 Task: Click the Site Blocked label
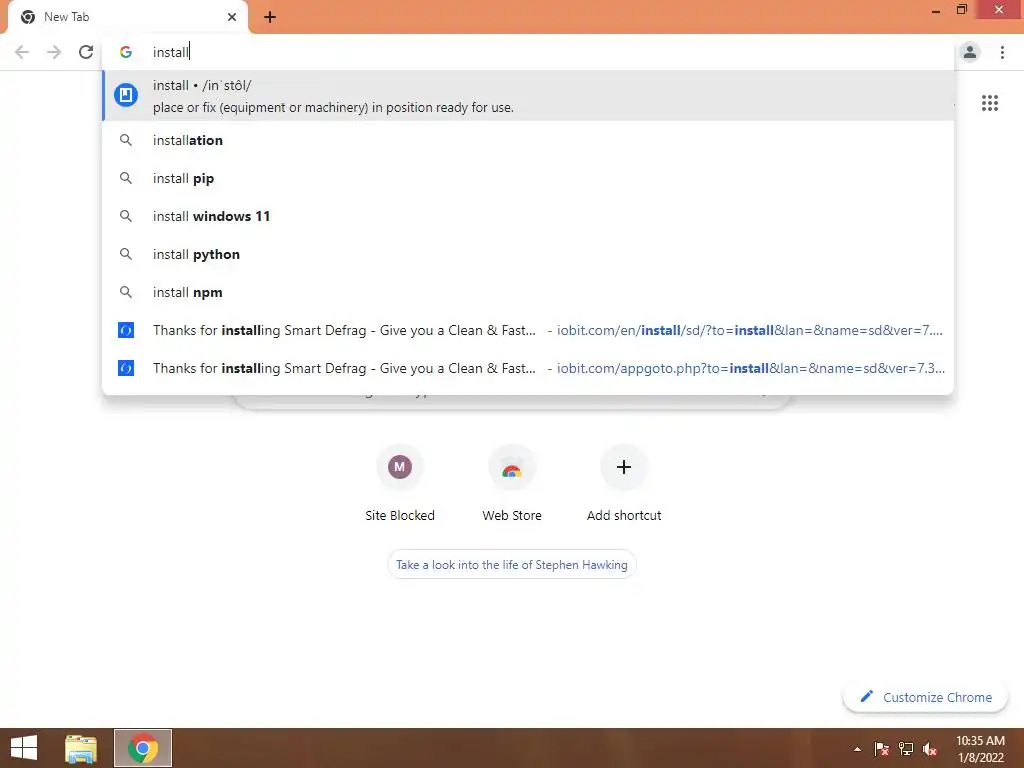click(400, 515)
